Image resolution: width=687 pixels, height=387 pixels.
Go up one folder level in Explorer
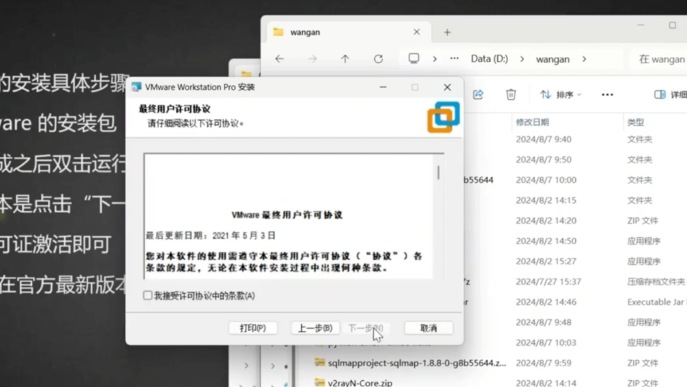[x=345, y=59]
